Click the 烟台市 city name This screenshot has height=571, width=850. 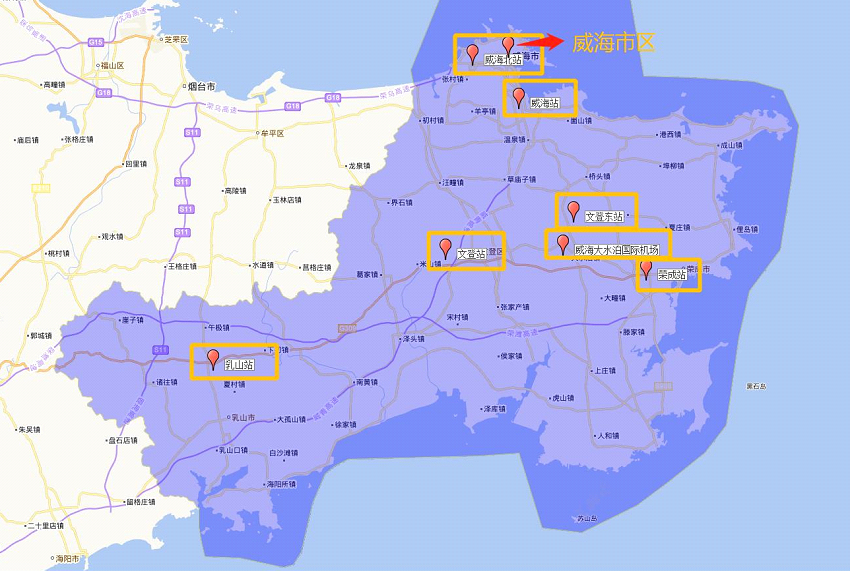coord(202,86)
